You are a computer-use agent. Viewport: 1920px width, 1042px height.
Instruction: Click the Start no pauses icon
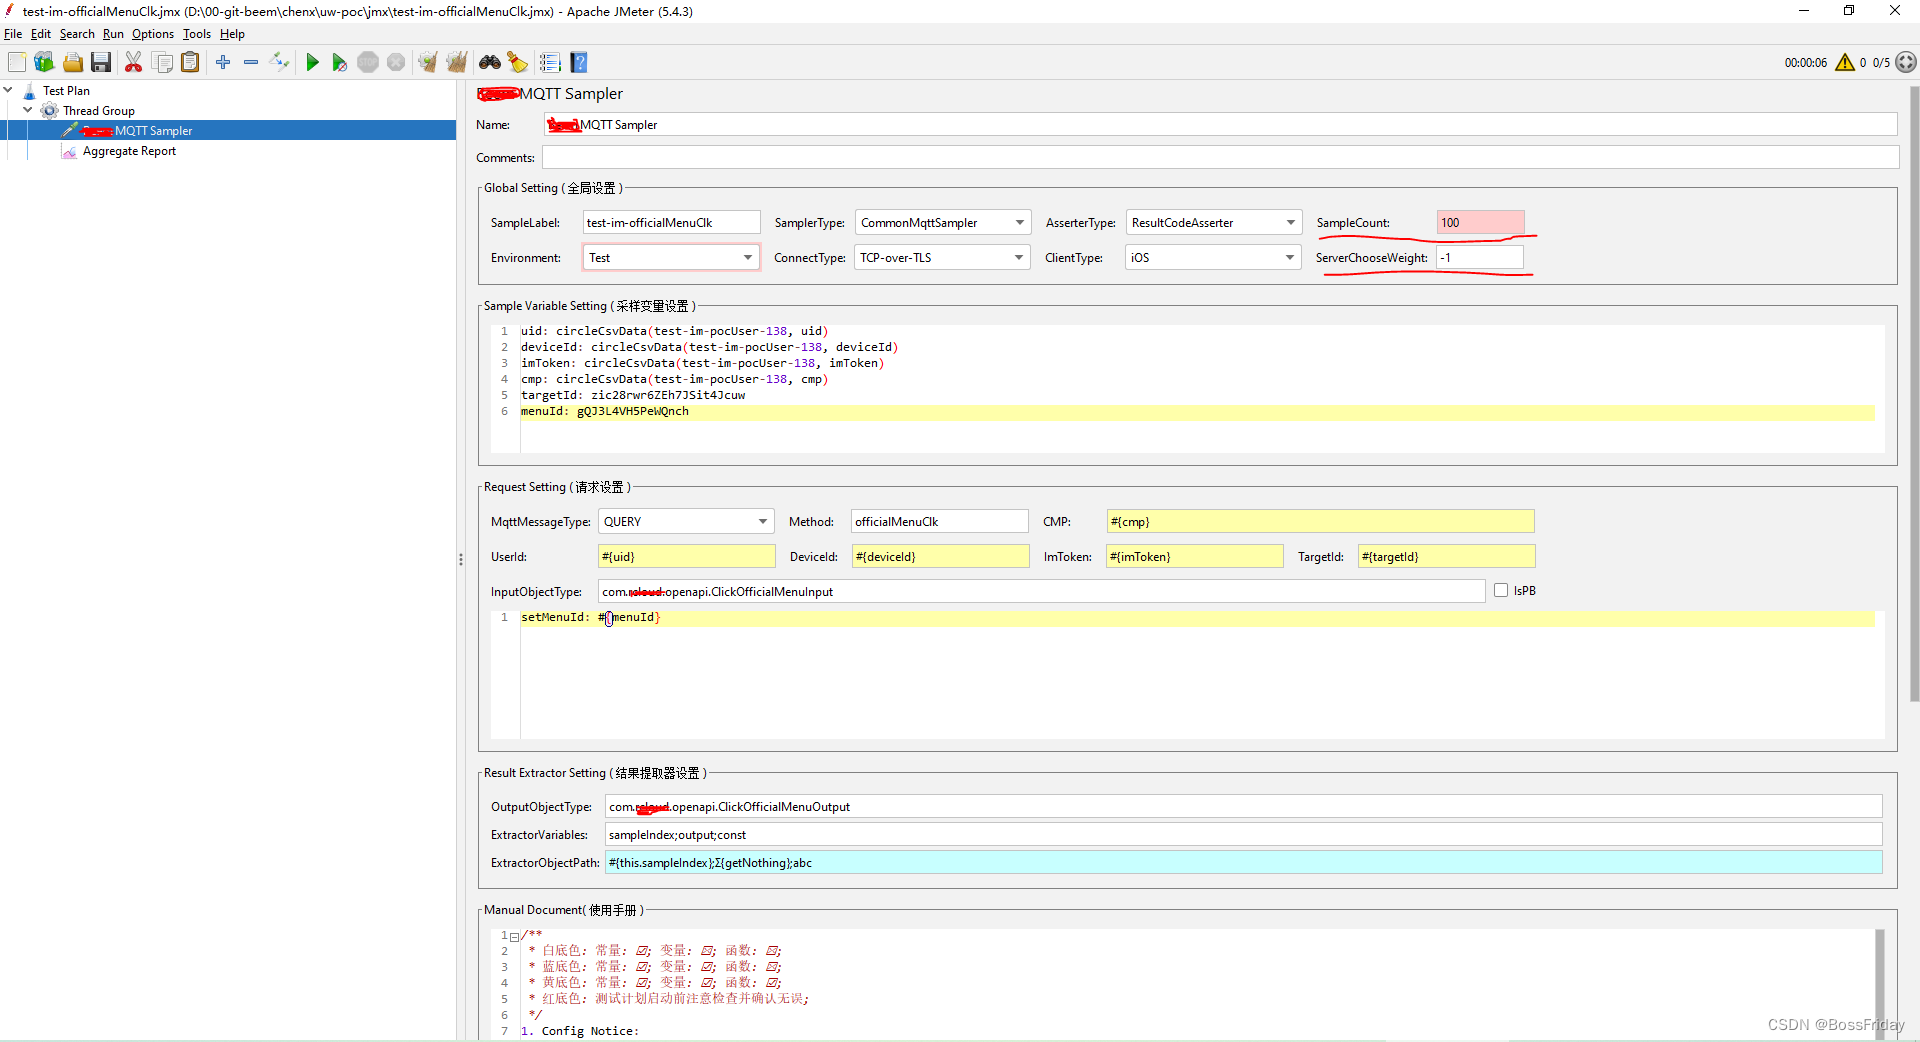(340, 63)
